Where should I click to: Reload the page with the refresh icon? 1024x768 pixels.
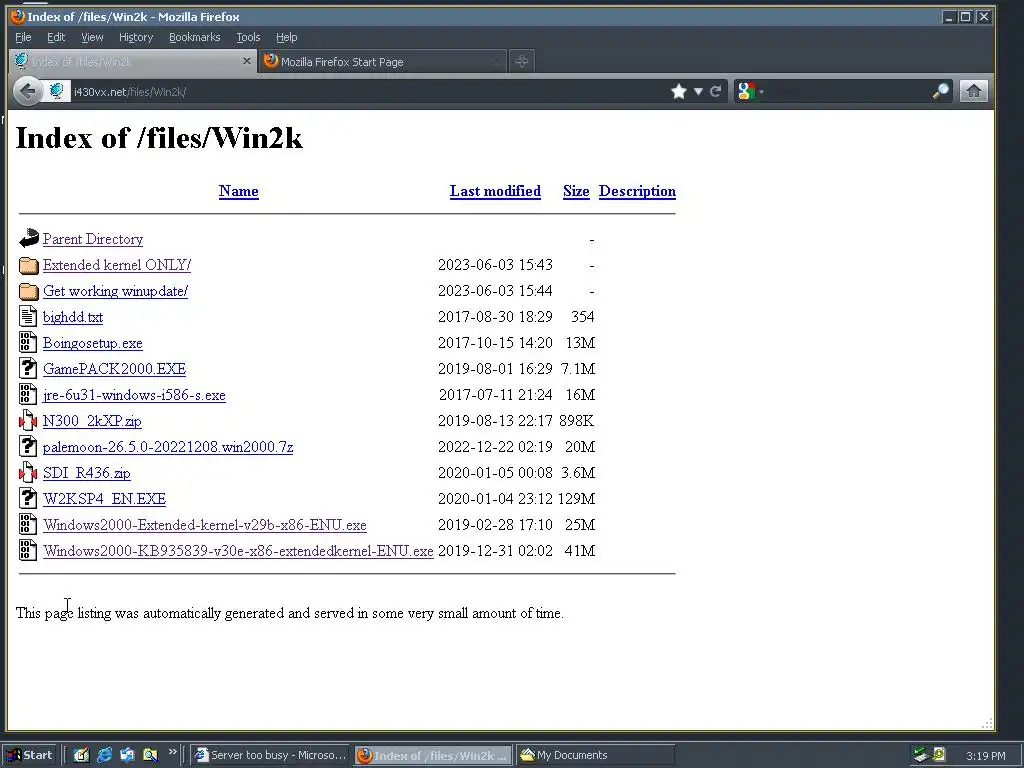716,91
